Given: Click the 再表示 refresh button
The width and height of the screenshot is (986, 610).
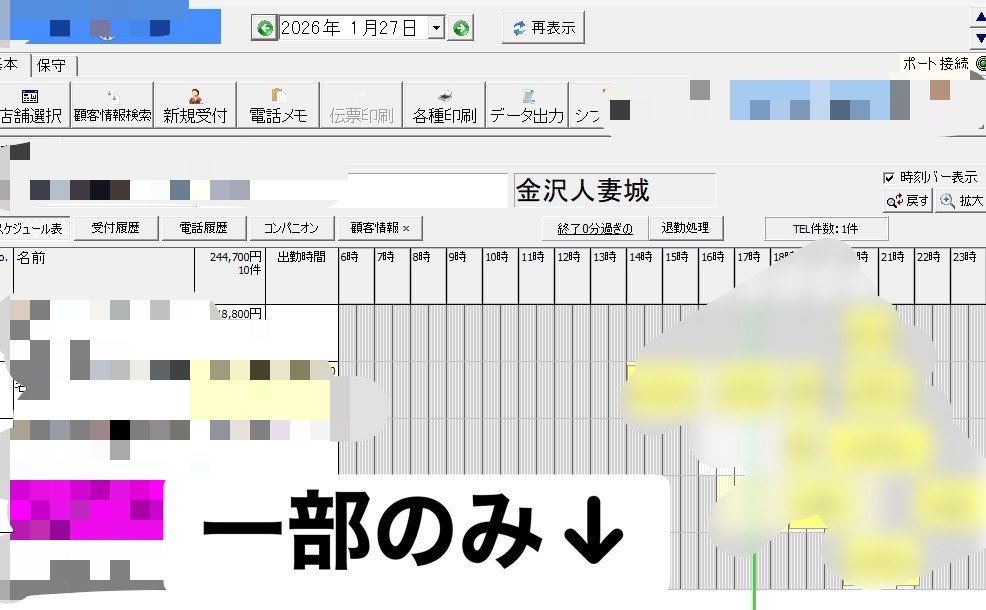Looking at the screenshot, I should (543, 28).
